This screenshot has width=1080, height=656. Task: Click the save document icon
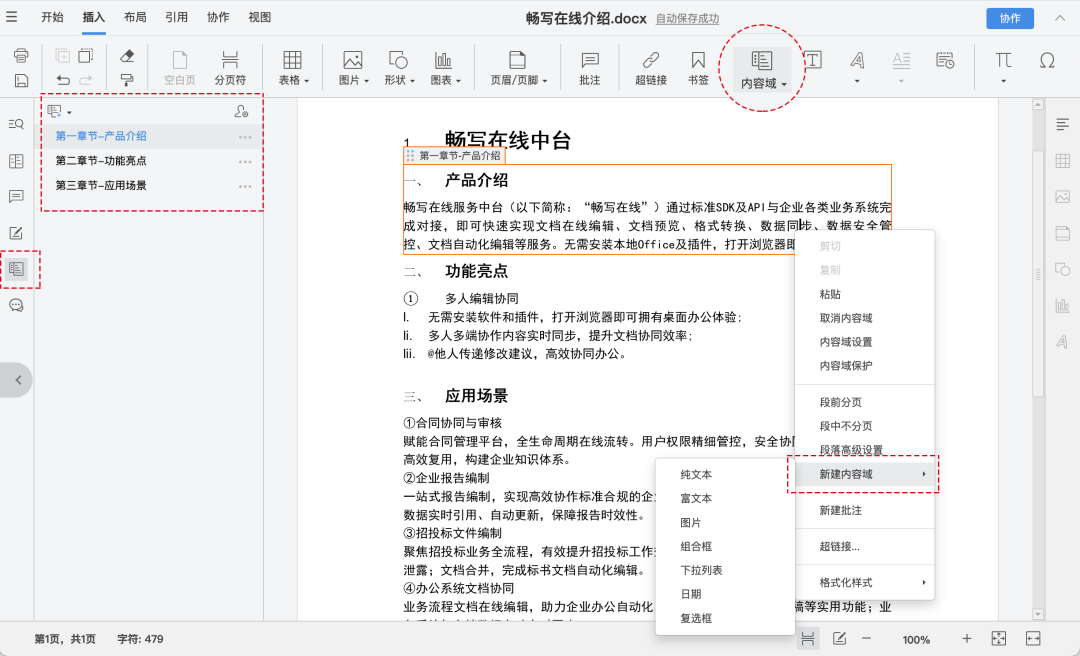[21, 81]
